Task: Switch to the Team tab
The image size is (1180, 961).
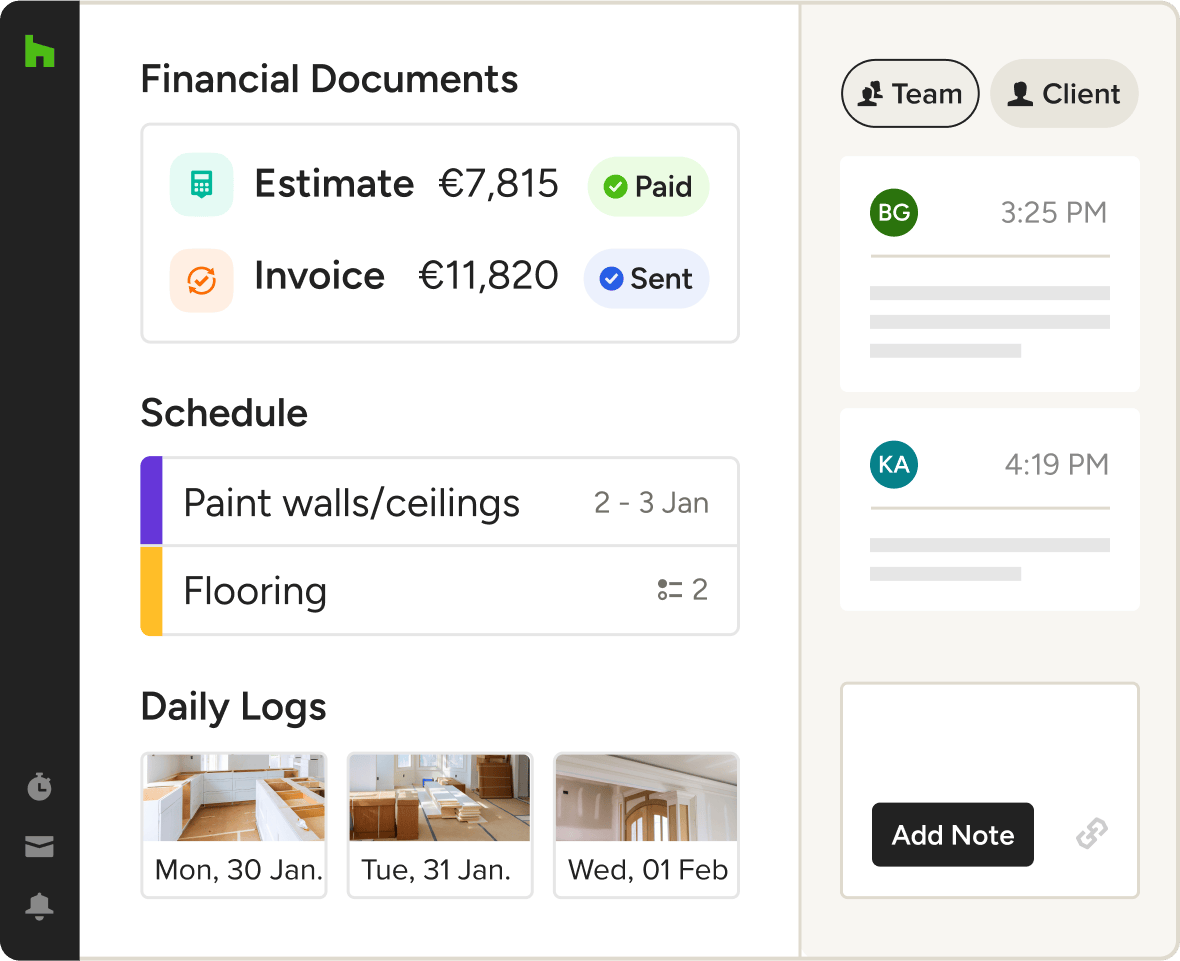Action: click(x=910, y=94)
